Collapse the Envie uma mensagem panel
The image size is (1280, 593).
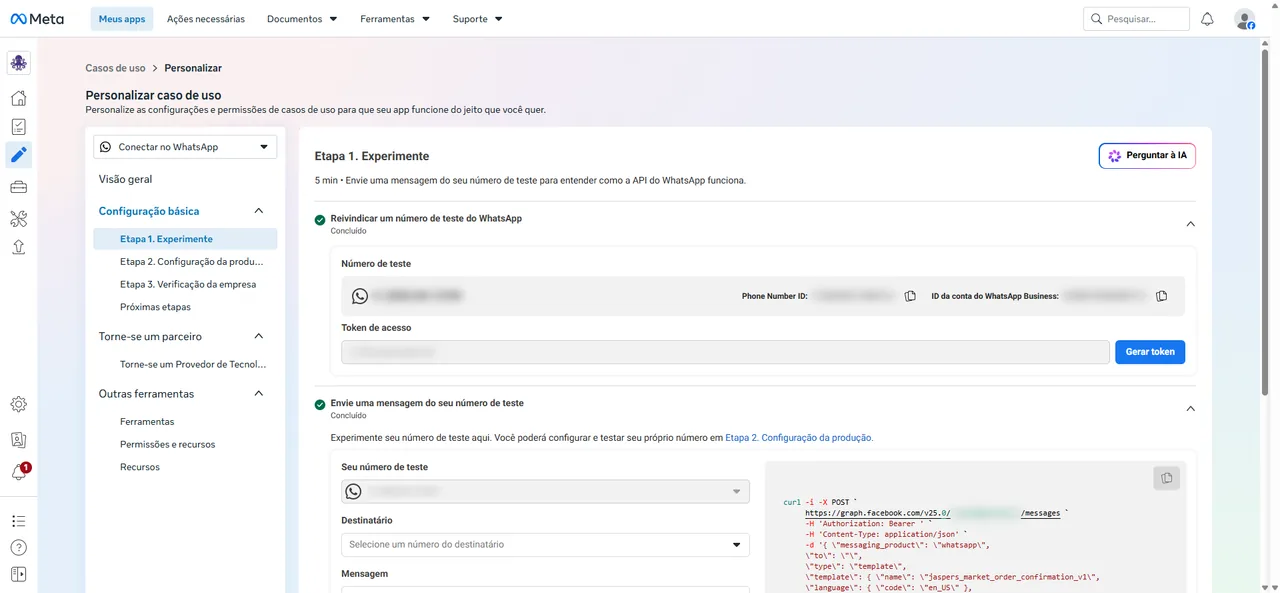(1190, 408)
